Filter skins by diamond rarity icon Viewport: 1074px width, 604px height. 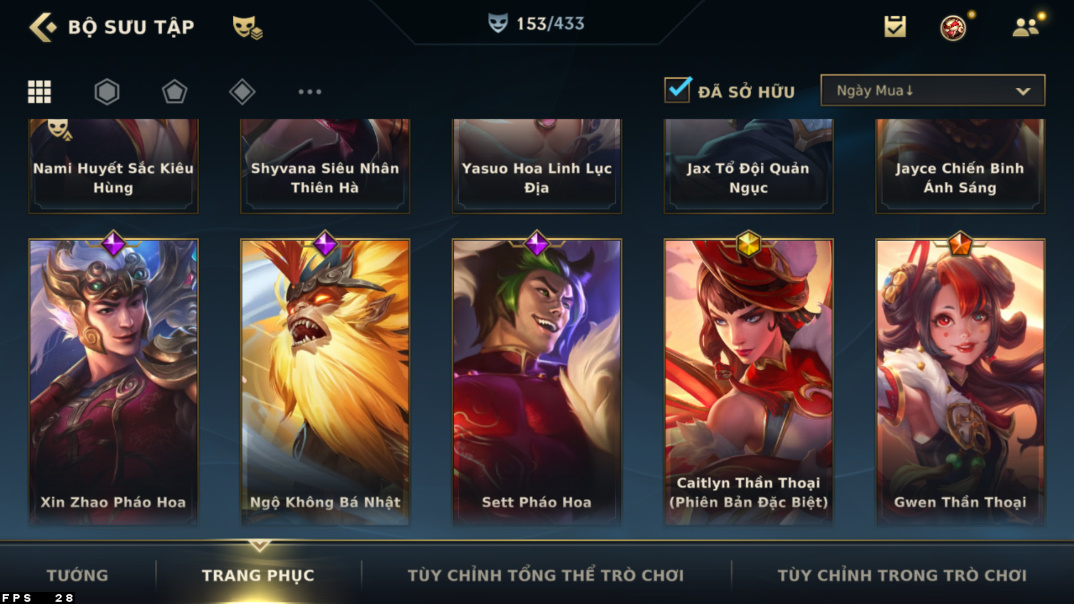click(x=242, y=91)
